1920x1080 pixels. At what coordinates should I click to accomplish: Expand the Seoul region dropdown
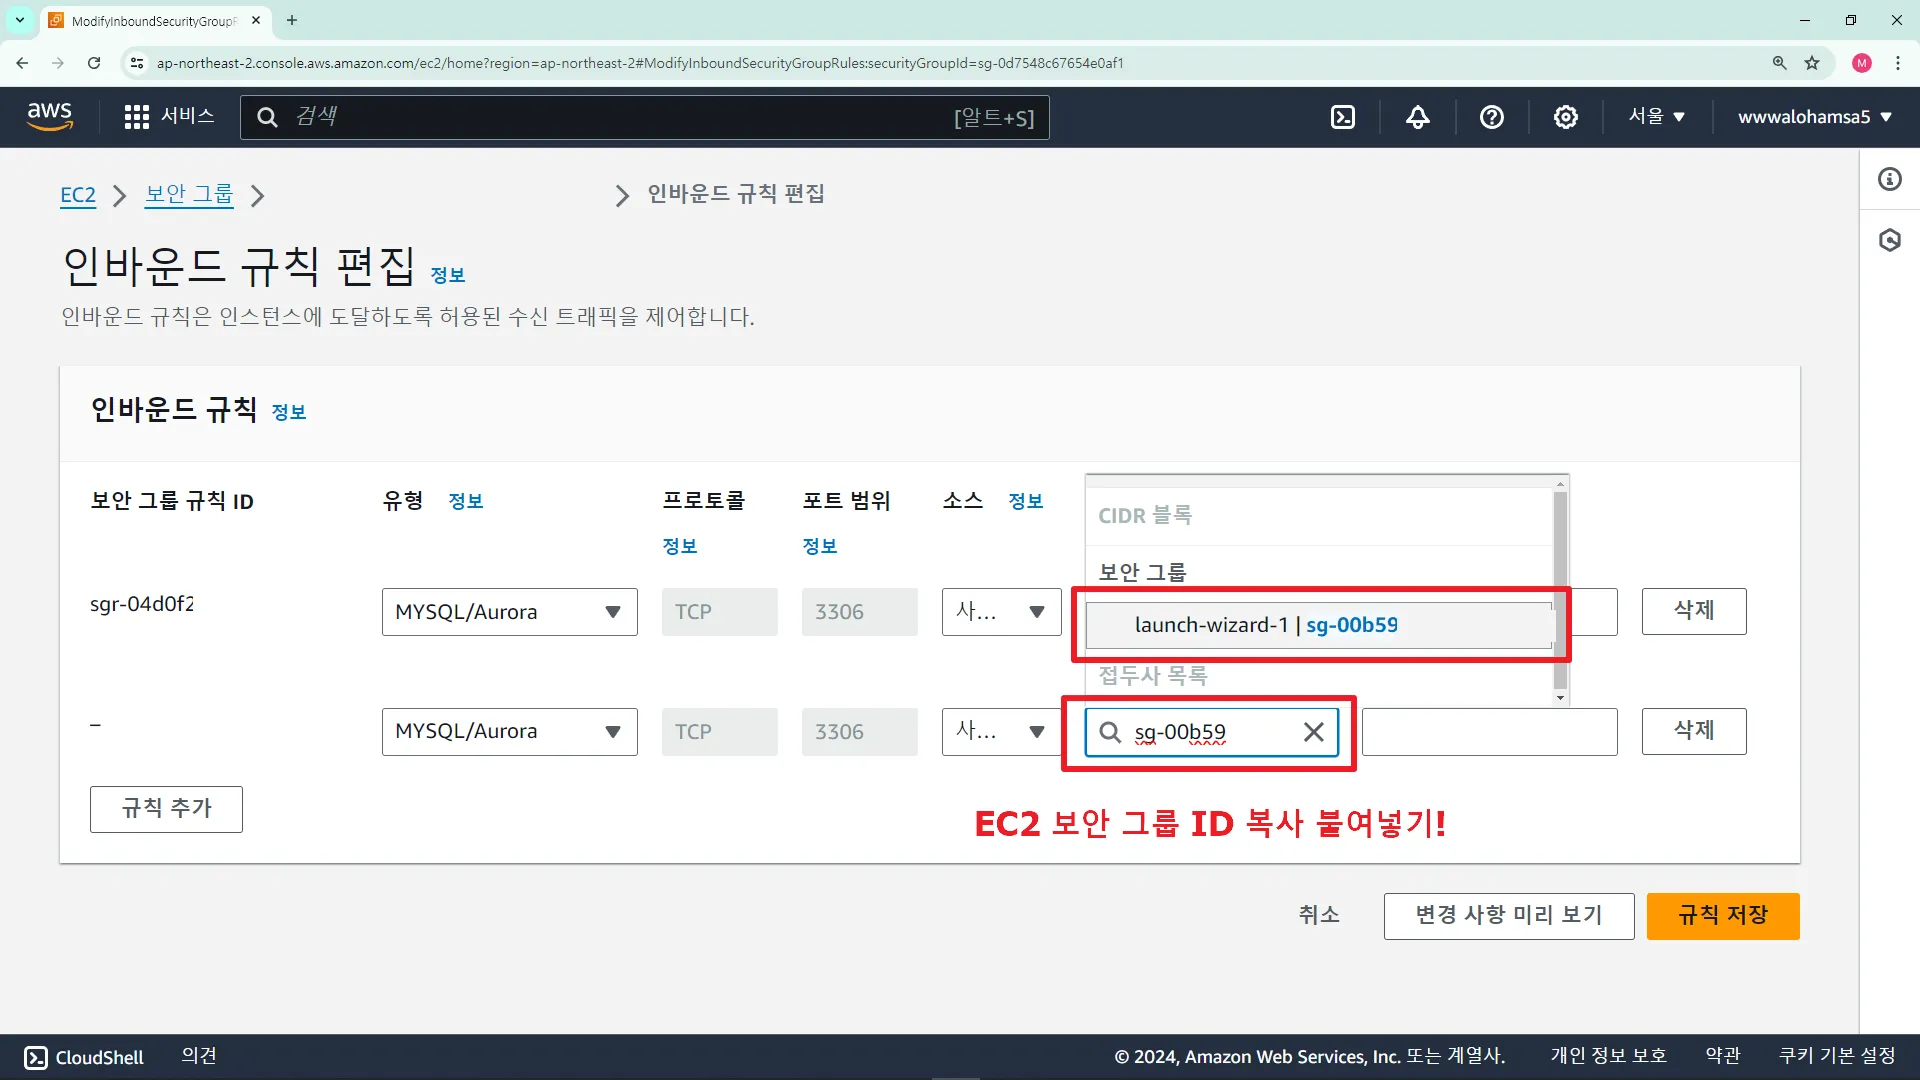[1656, 117]
